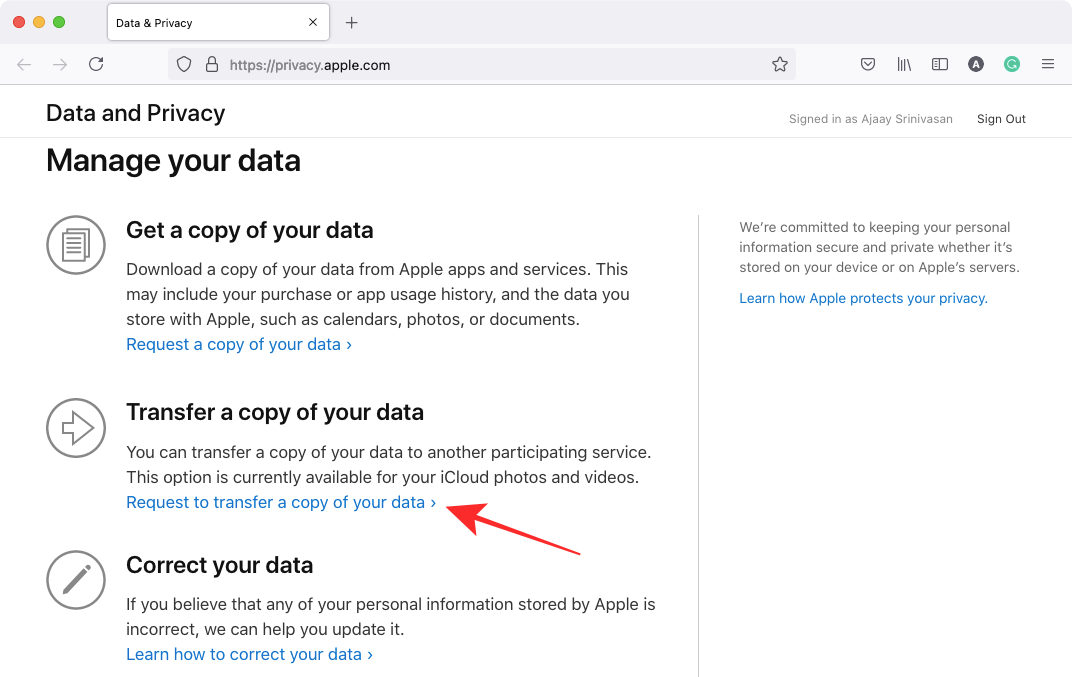Click the red window close button
1072x677 pixels.
pos(19,22)
